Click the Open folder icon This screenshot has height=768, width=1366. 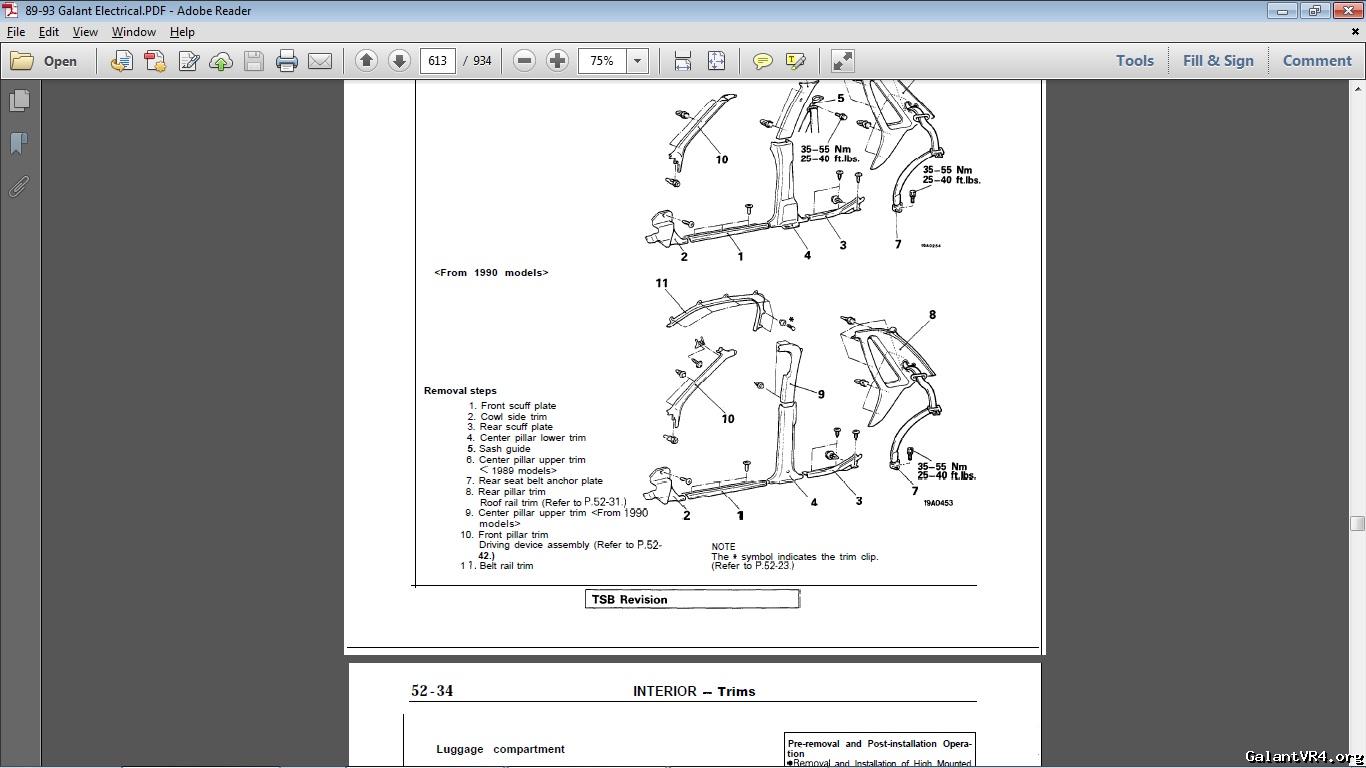tap(22, 61)
